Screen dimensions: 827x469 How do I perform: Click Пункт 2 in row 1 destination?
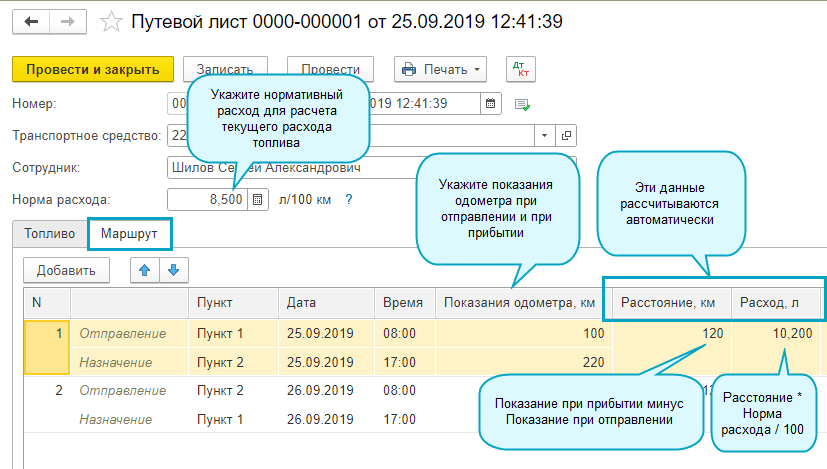tap(220, 362)
